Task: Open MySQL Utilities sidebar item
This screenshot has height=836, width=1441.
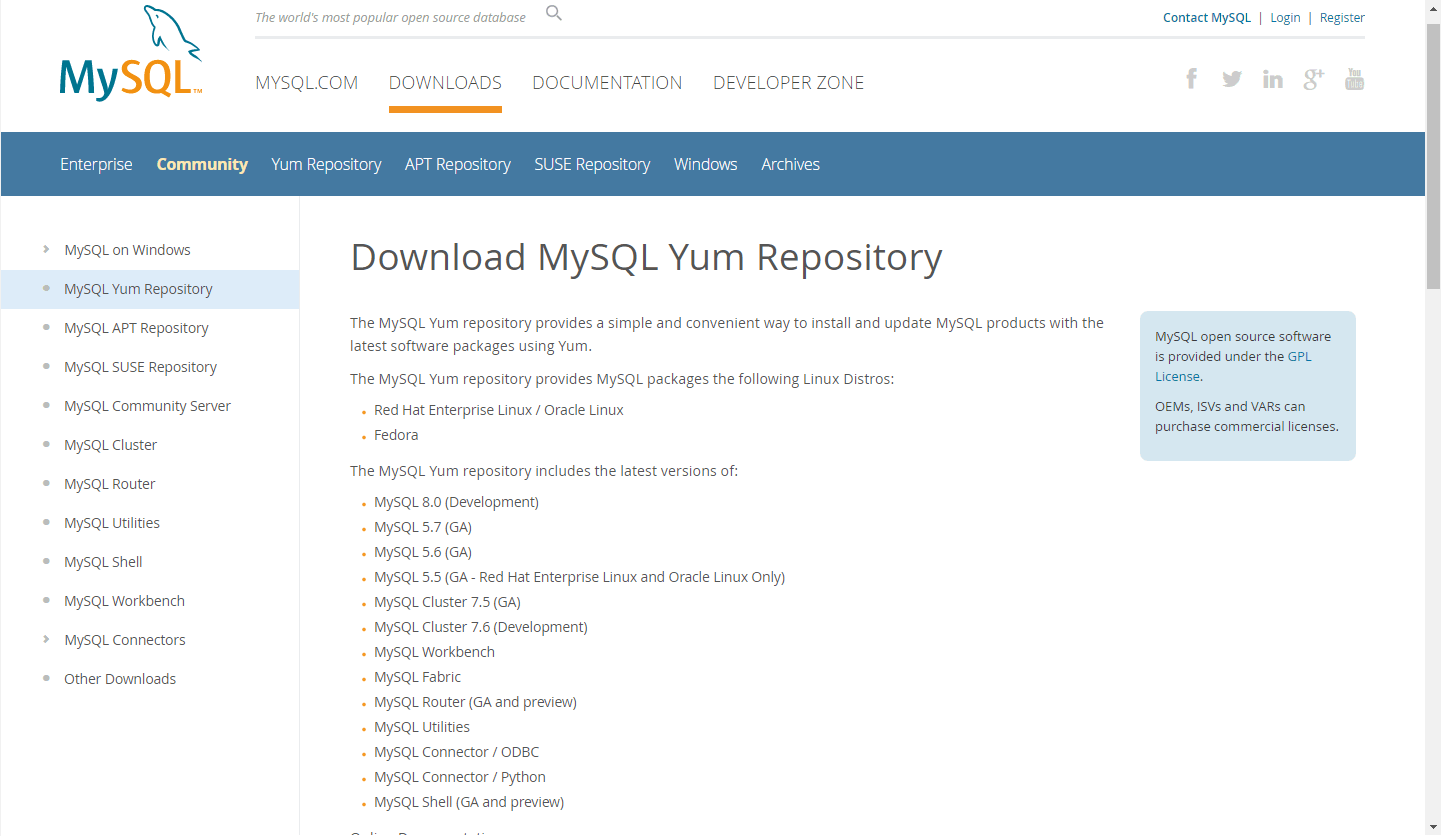Action: tap(112, 523)
